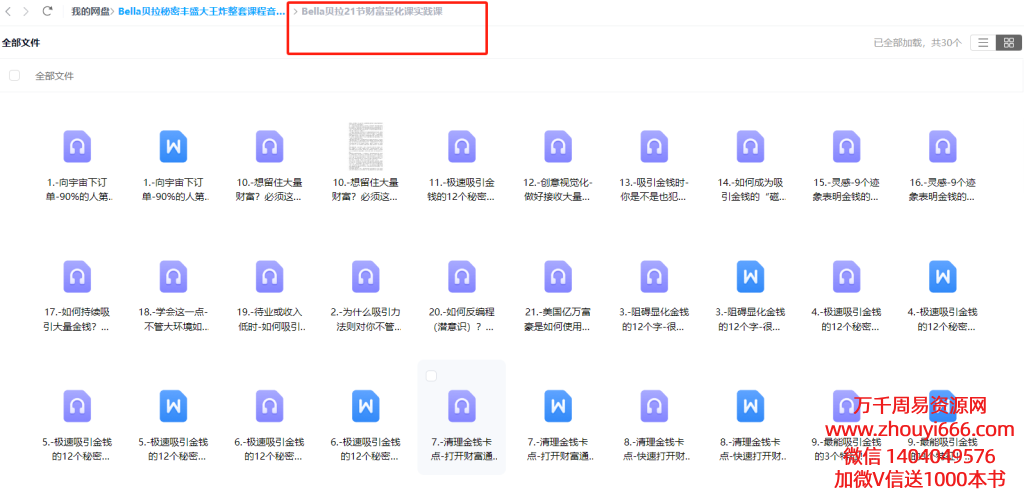Open Word document 6.-极速吸引金钱
Screen dimensions: 1024x491
point(366,406)
